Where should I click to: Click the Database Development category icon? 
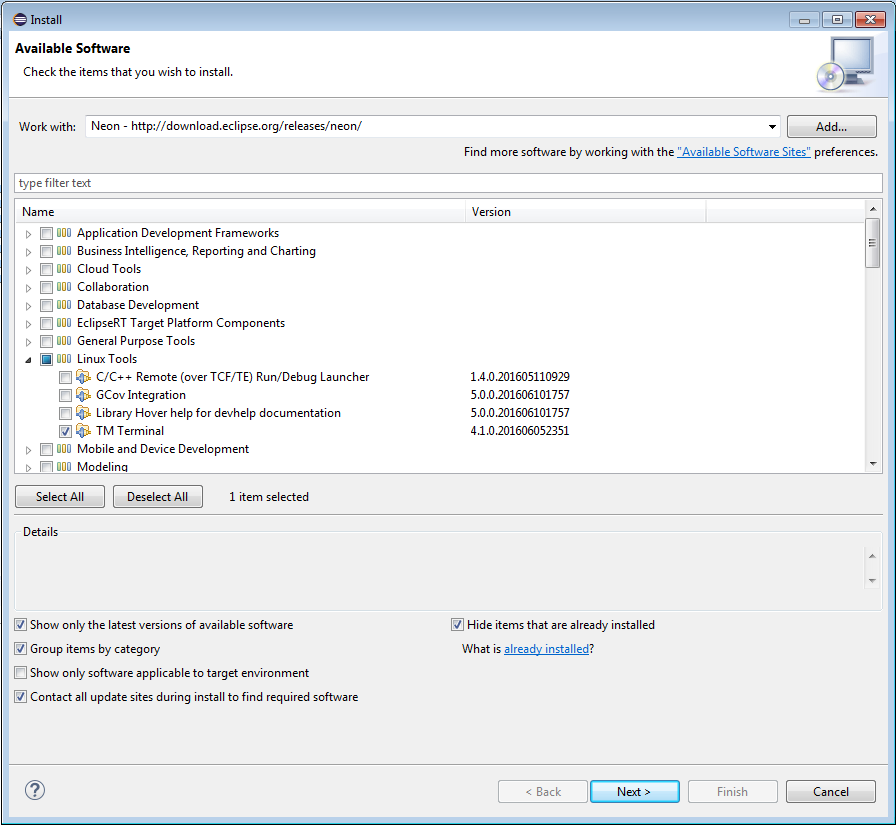(64, 305)
